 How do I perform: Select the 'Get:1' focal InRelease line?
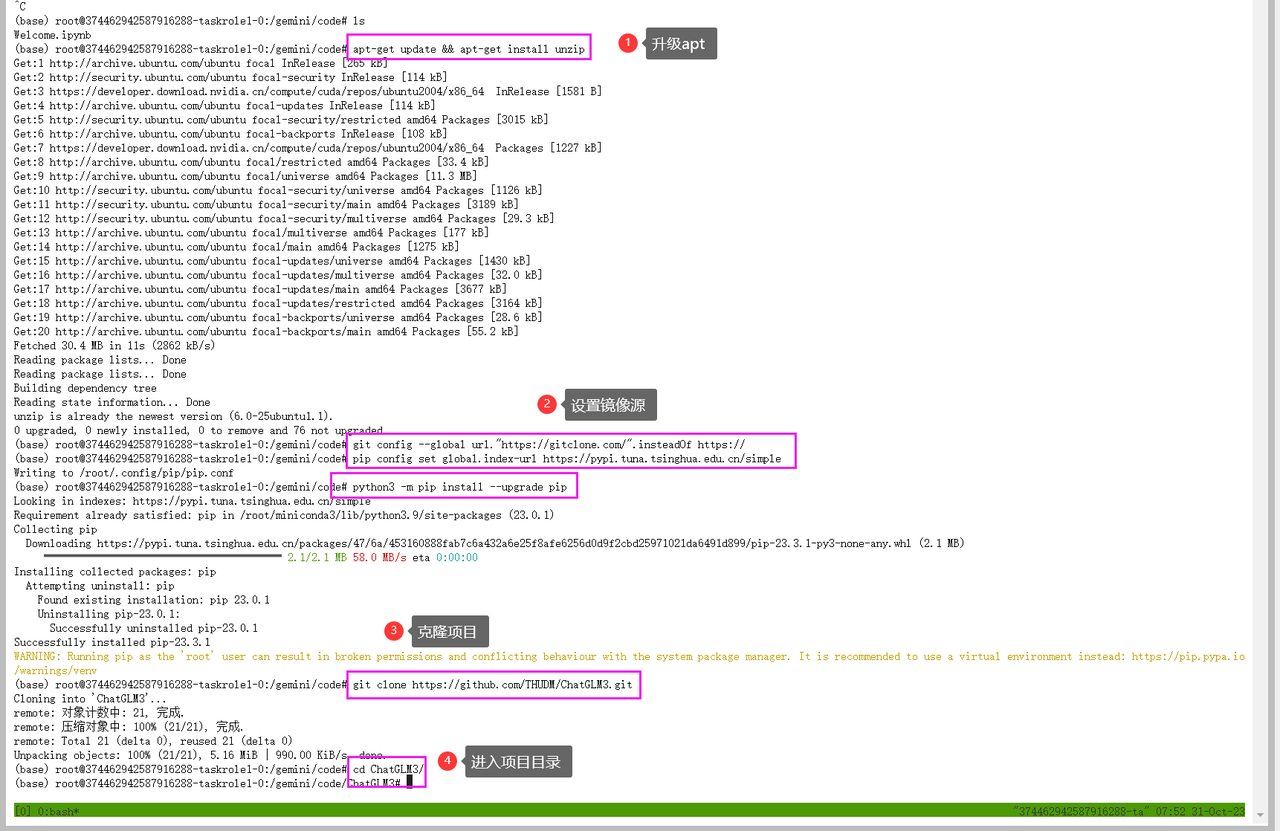pos(201,63)
